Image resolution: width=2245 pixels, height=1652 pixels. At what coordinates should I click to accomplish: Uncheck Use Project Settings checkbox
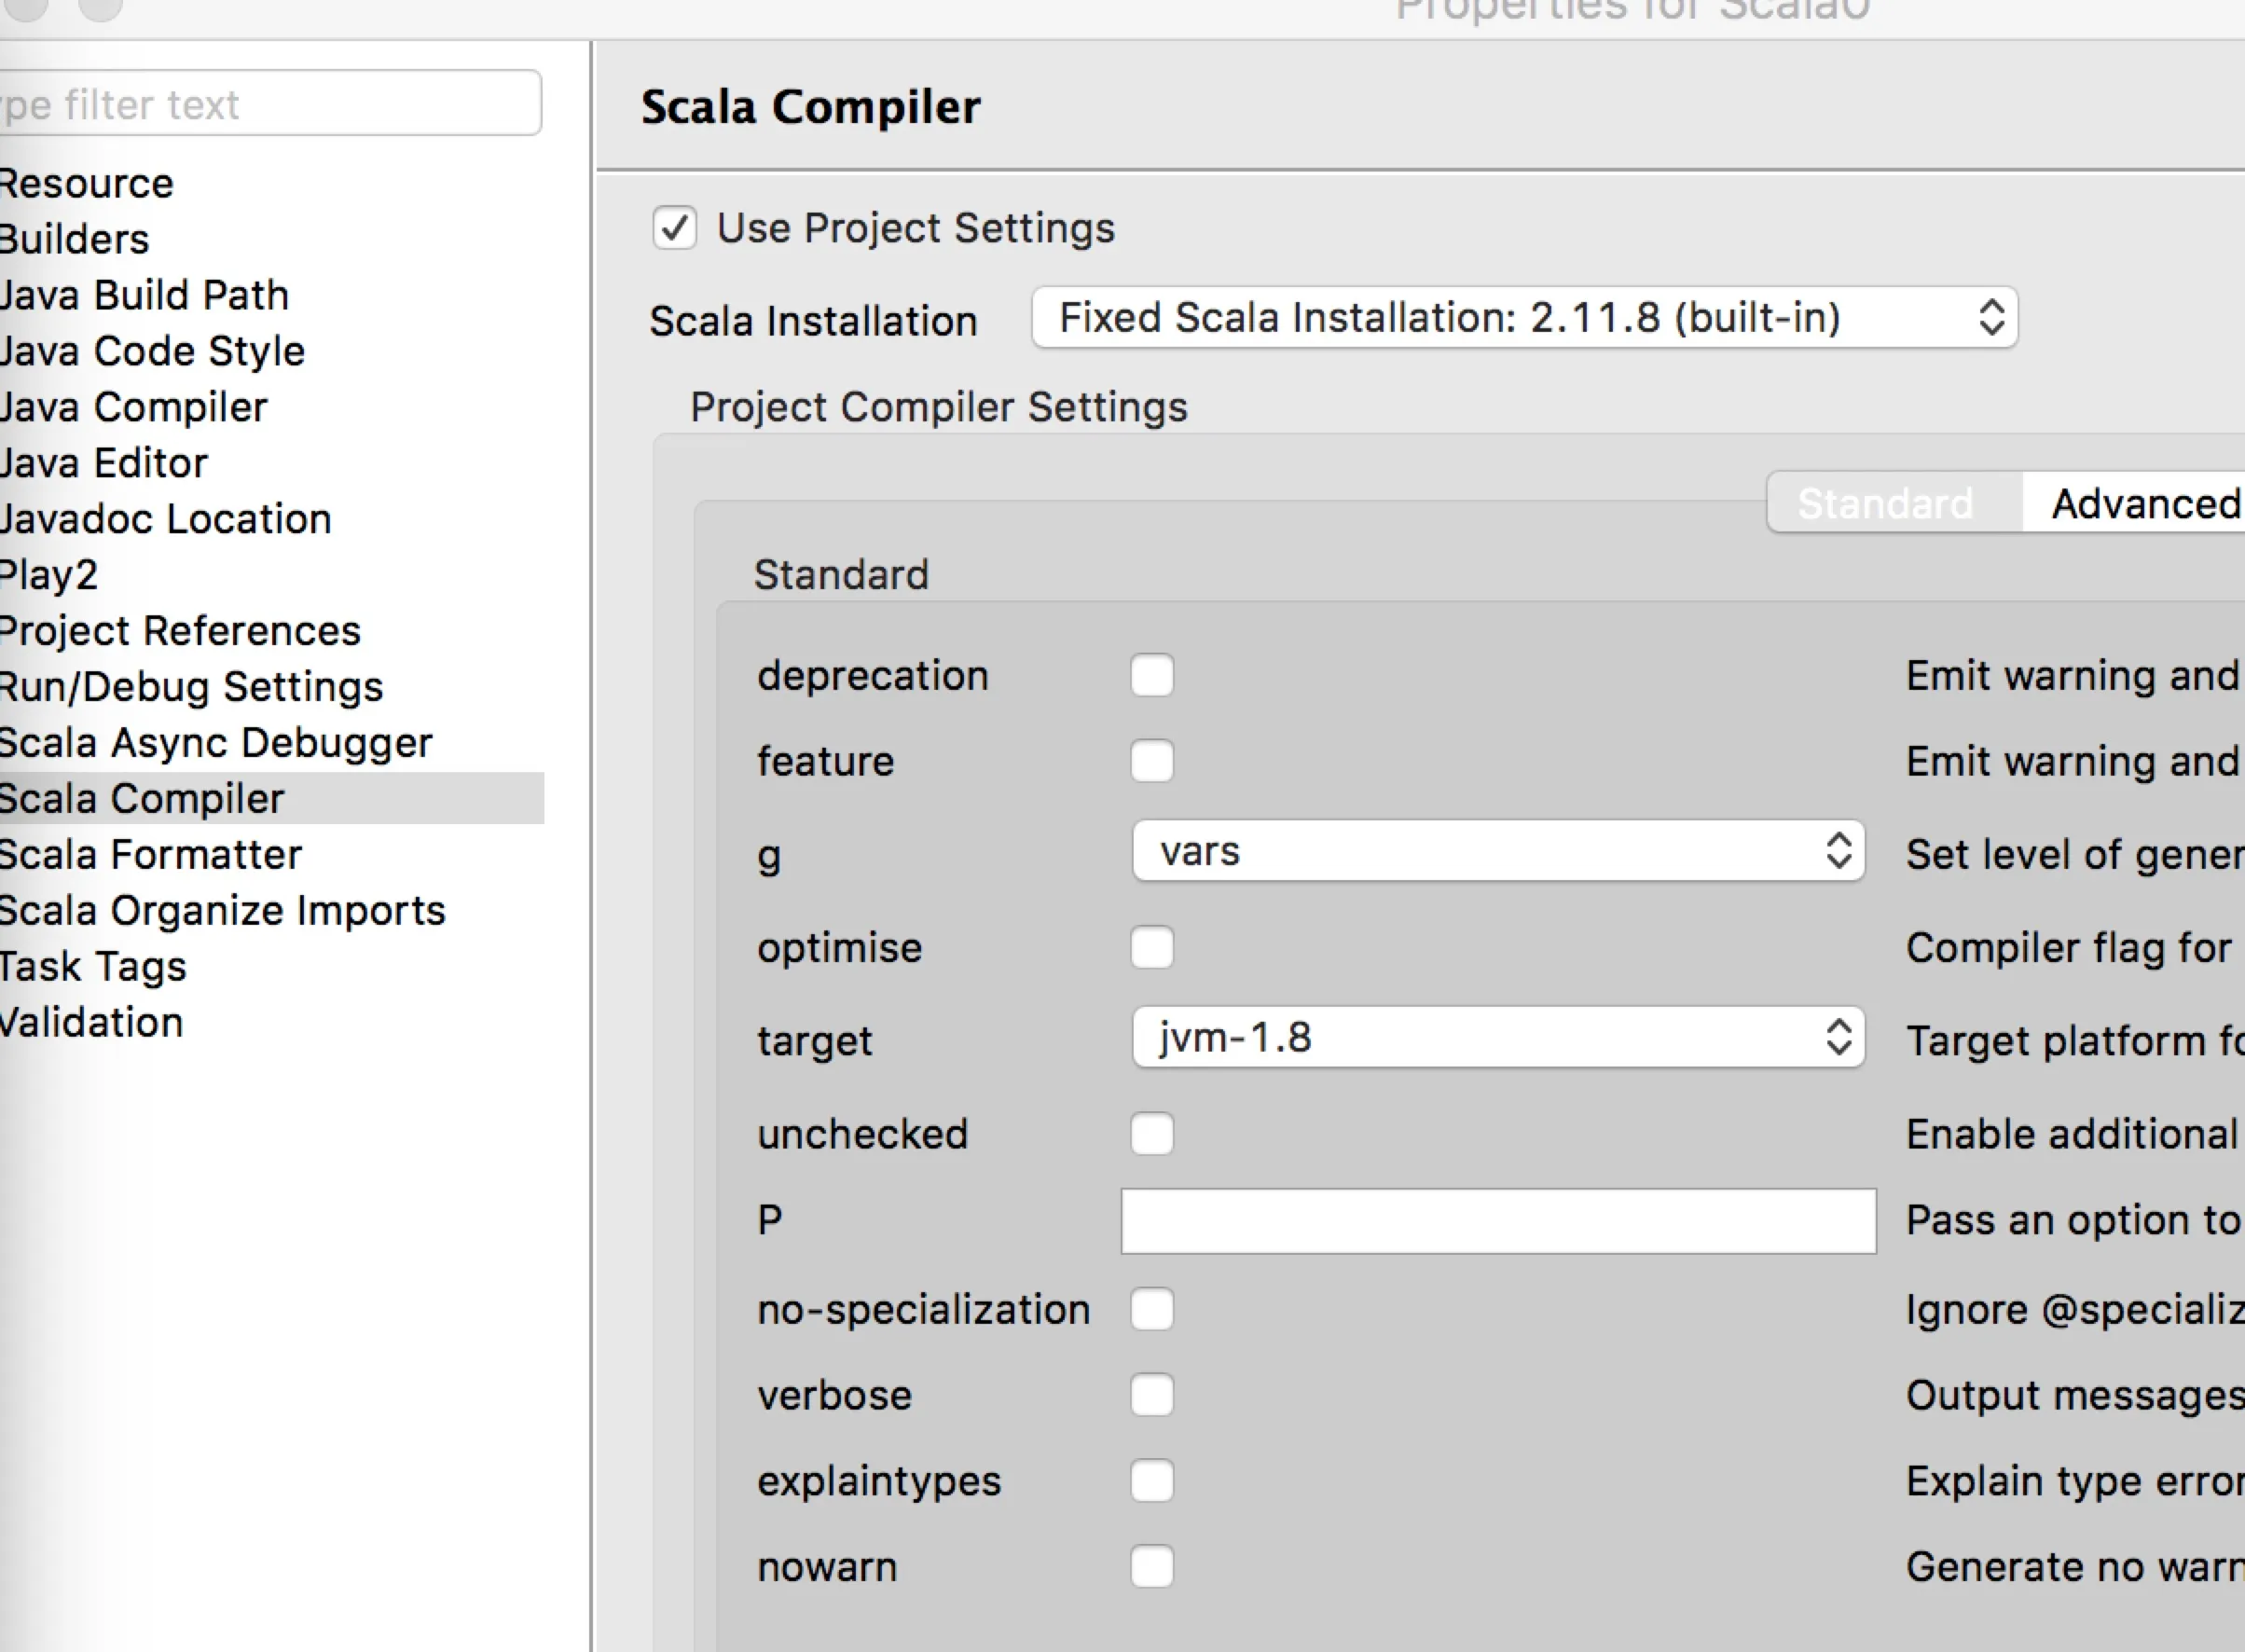[674, 228]
